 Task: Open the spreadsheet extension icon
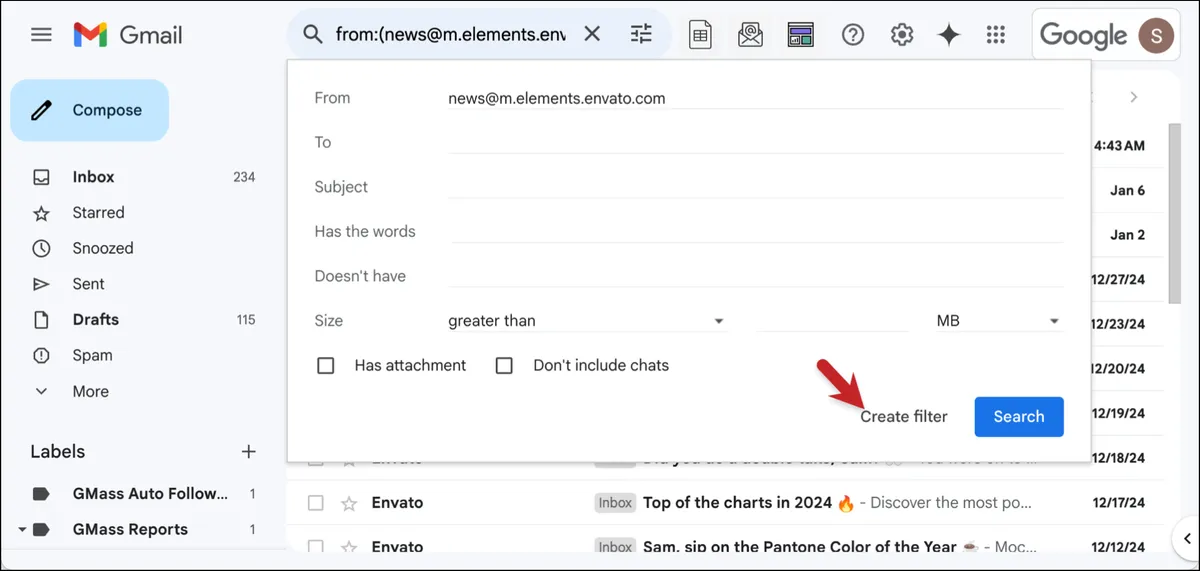[700, 35]
